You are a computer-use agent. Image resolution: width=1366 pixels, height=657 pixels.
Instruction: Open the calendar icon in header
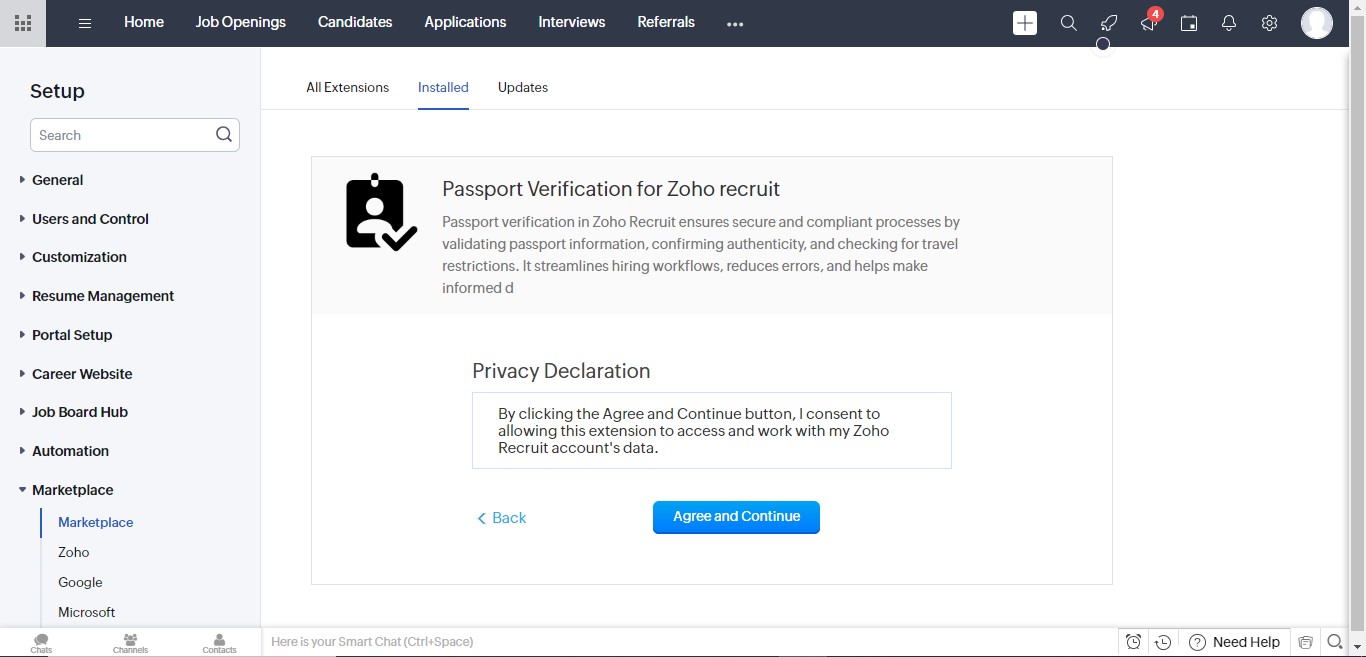click(x=1189, y=23)
